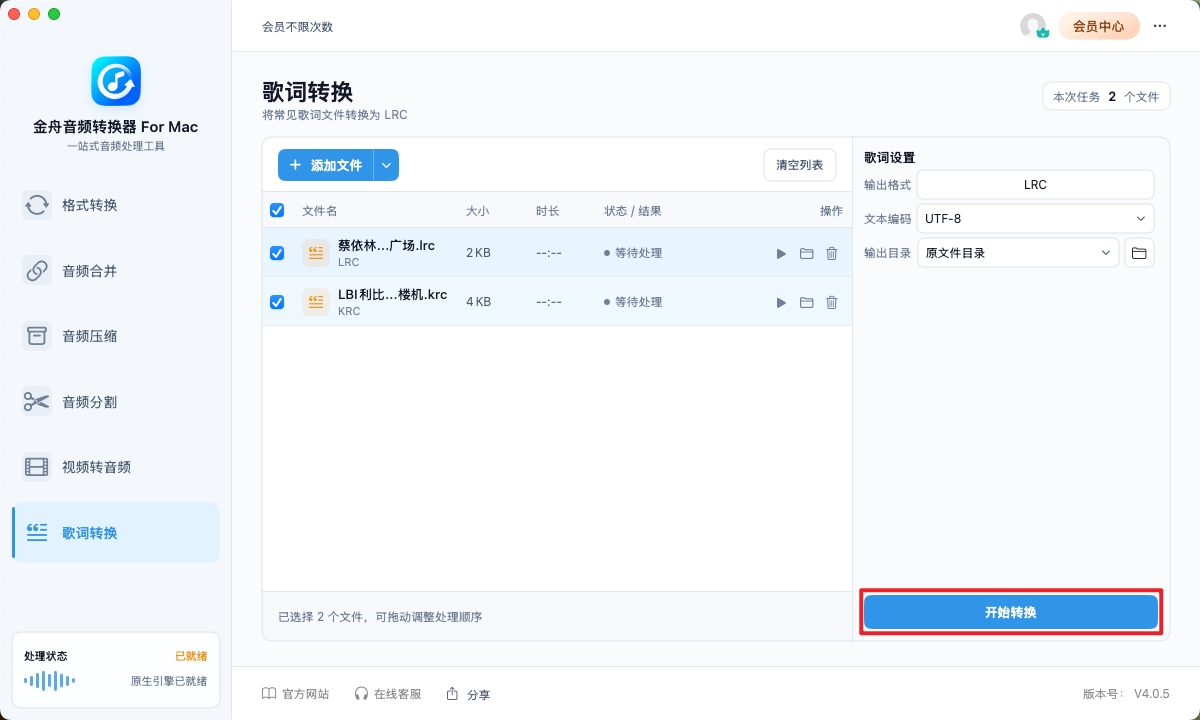Switch to 音频合并 section
Image resolution: width=1200 pixels, height=720 pixels.
pos(116,271)
